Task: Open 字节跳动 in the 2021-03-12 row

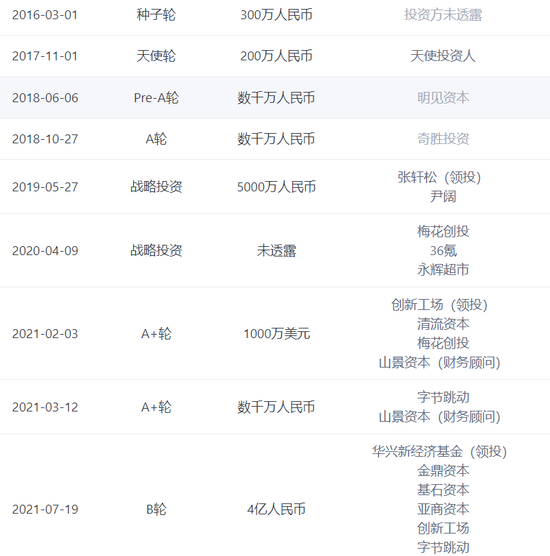Action: [x=443, y=397]
